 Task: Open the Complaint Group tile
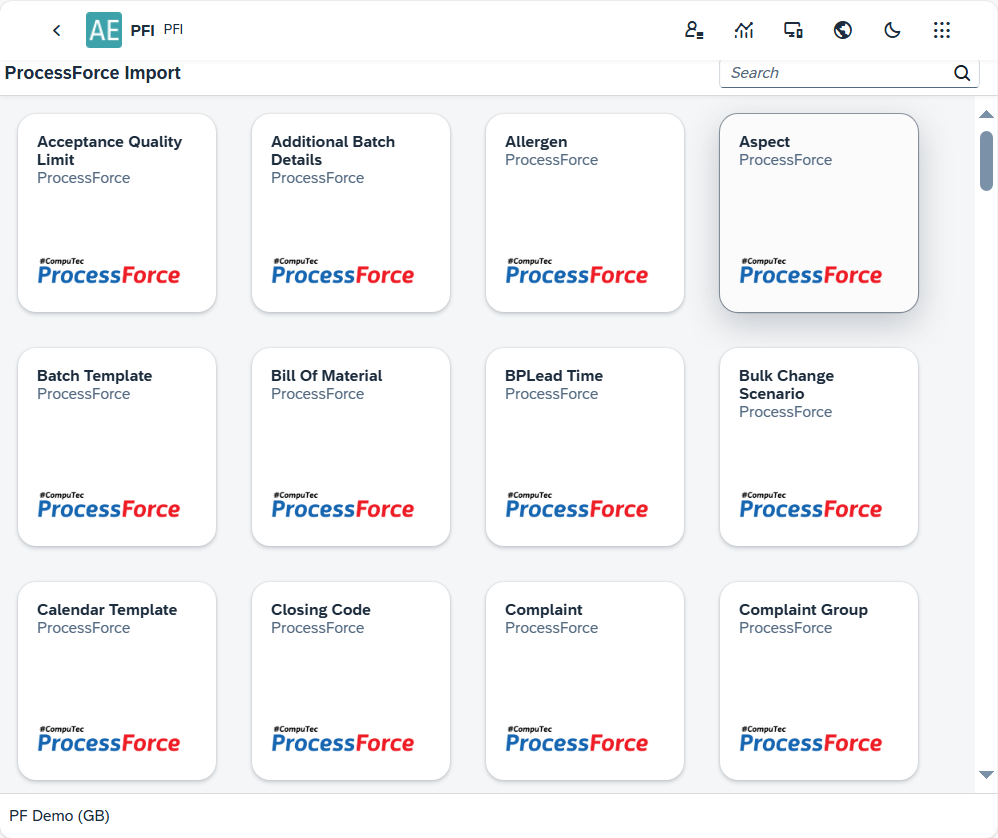pyautogui.click(x=818, y=680)
